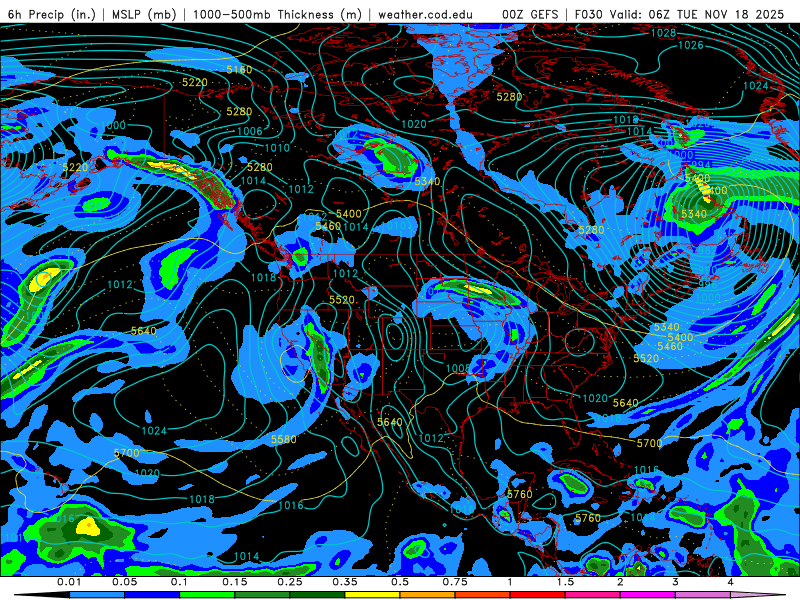The image size is (800, 600).
Task: Click the medium green 0.15 precip swatch
Action: pyautogui.click(x=262, y=595)
